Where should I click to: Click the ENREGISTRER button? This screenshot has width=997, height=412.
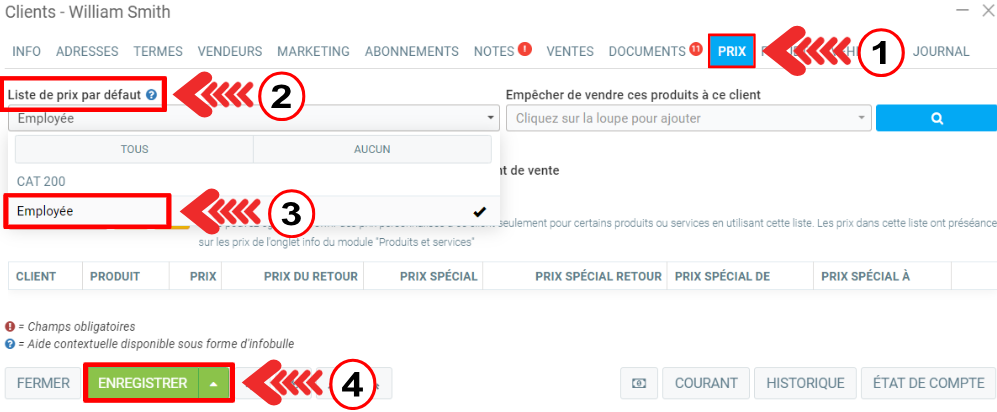143,383
